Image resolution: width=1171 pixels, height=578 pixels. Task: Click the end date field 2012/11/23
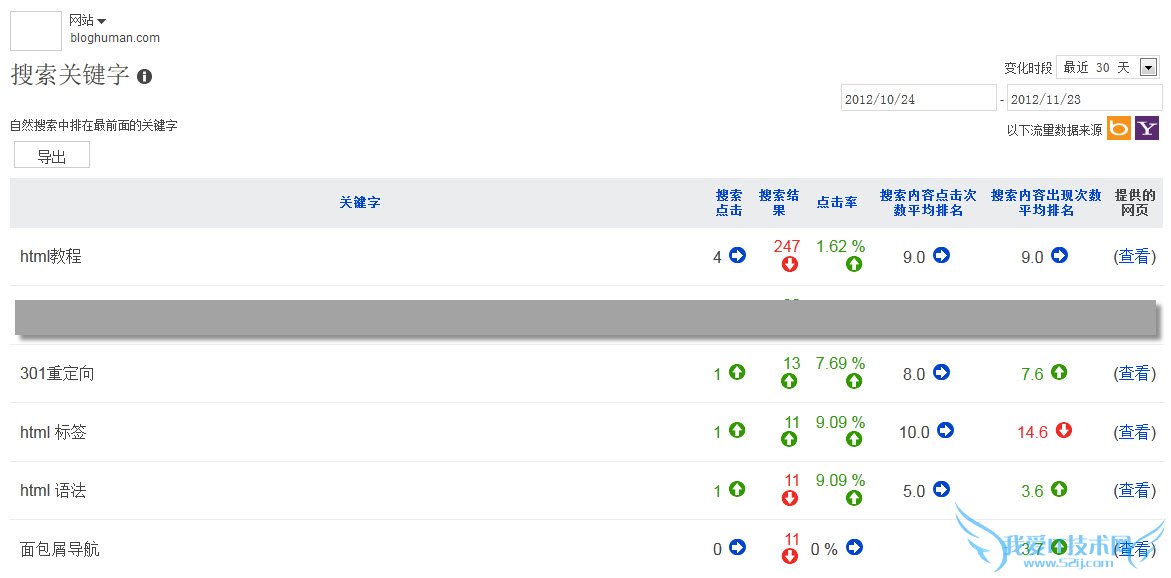pyautogui.click(x=1084, y=99)
